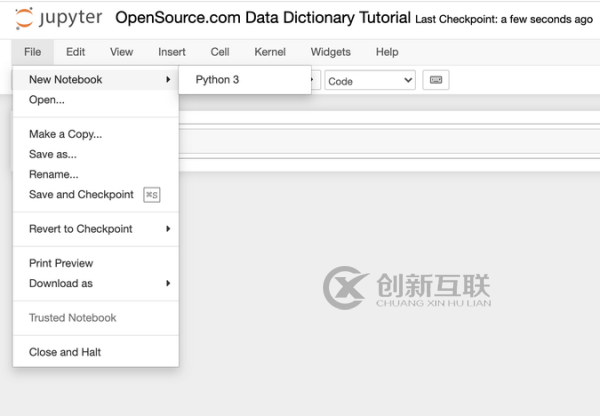This screenshot has width=600, height=416.
Task: Open the Edit menu
Action: 75,52
